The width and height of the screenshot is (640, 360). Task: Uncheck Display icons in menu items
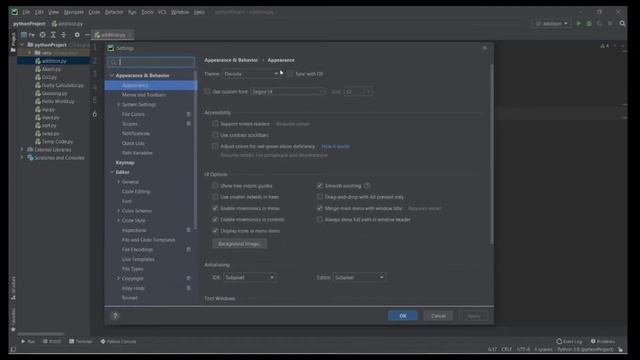215,231
